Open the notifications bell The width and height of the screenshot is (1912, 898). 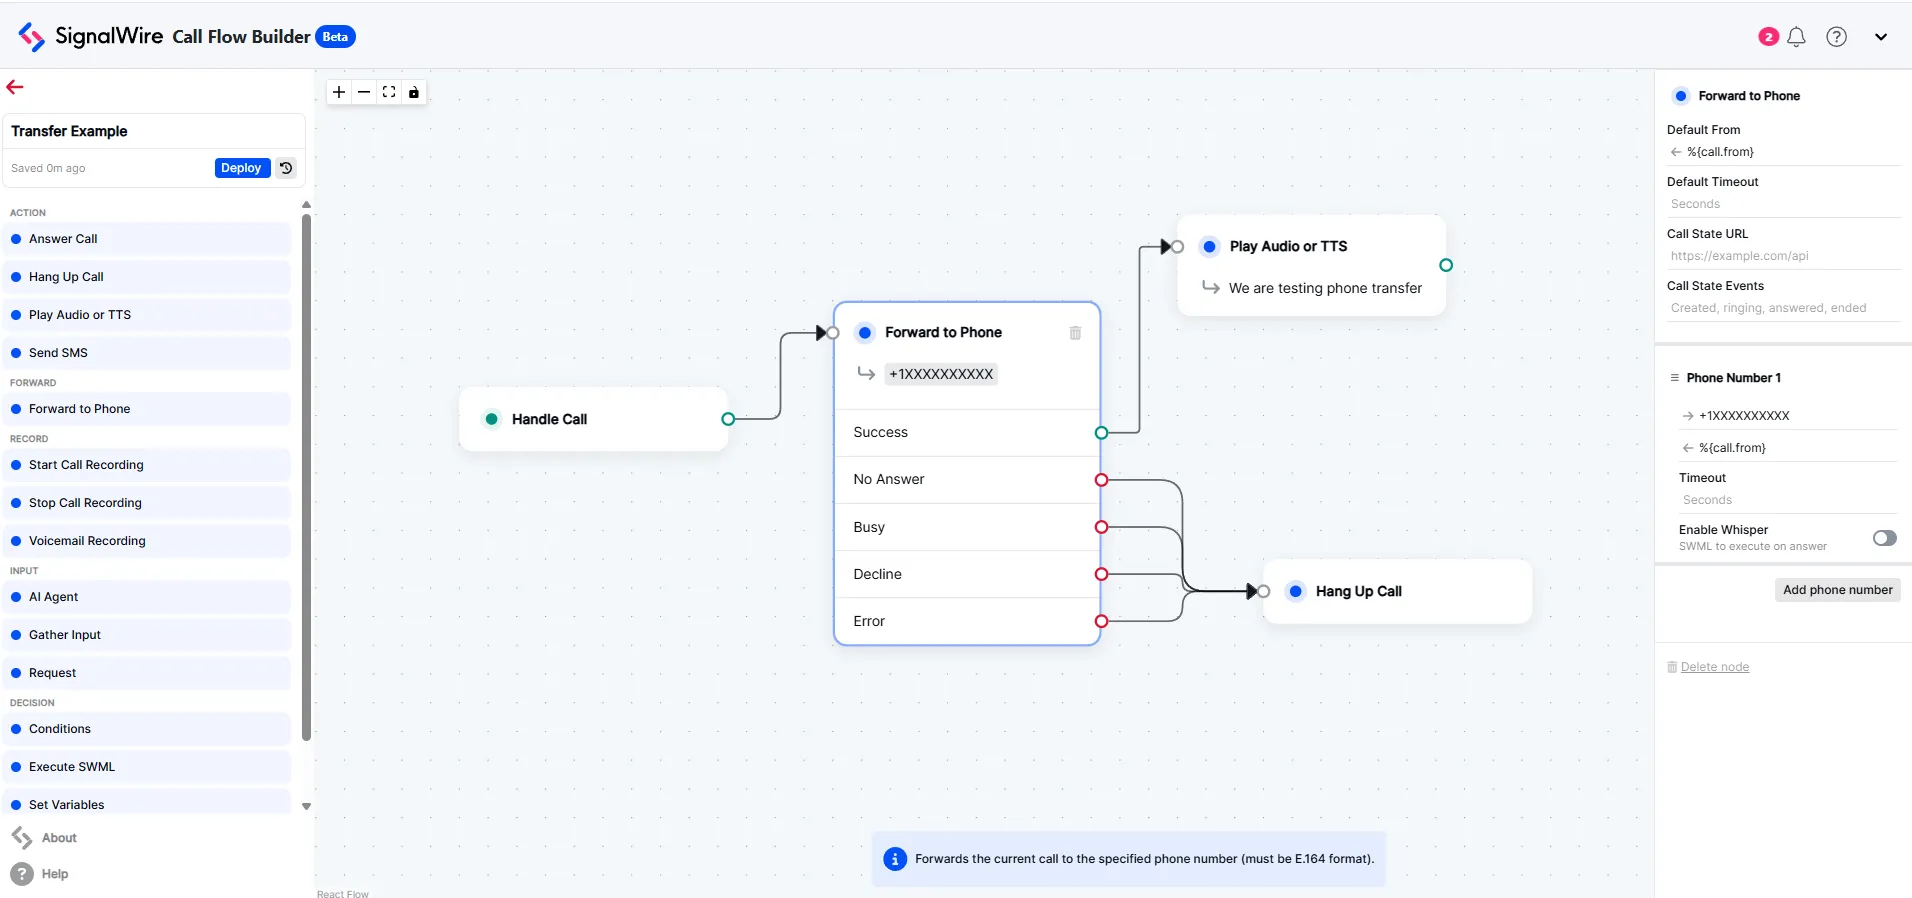1796,37
